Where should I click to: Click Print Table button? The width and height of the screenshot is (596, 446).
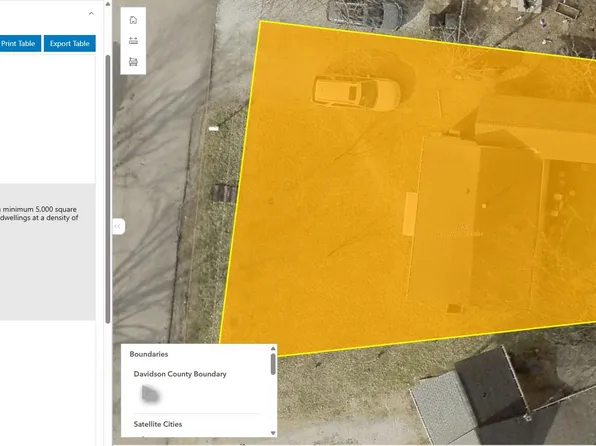(x=19, y=43)
